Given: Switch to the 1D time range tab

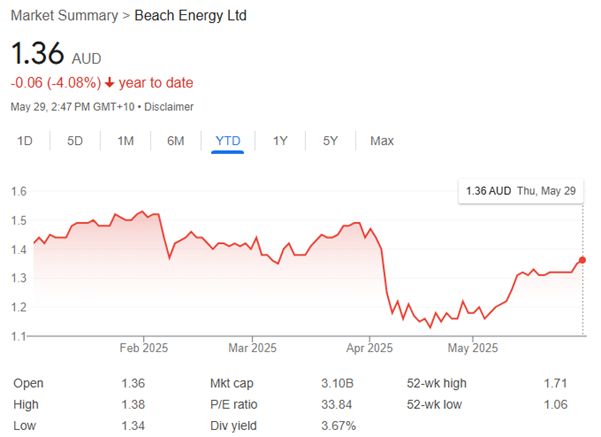Looking at the screenshot, I should coord(25,141).
